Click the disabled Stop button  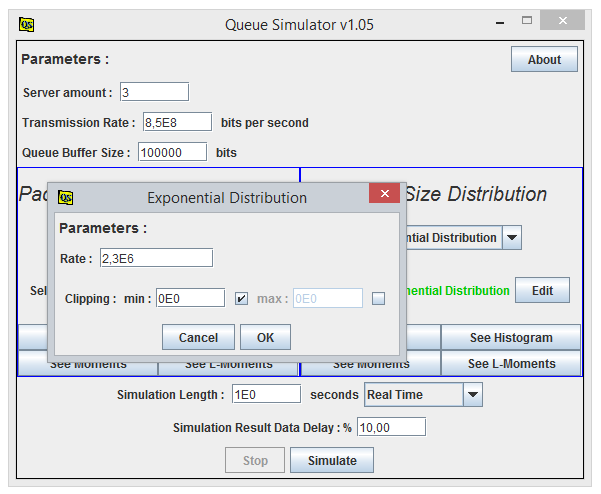point(255,460)
